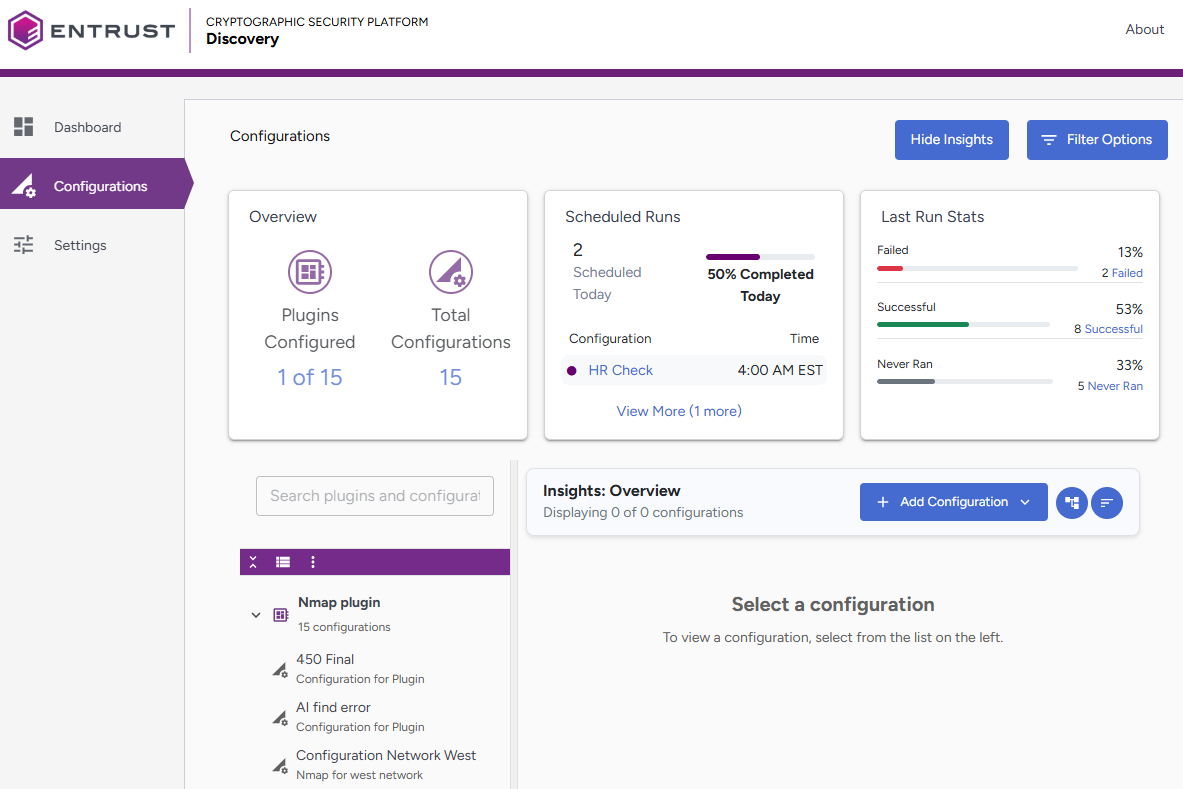
Task: Click the search plugins and configurations field
Action: click(x=375, y=496)
